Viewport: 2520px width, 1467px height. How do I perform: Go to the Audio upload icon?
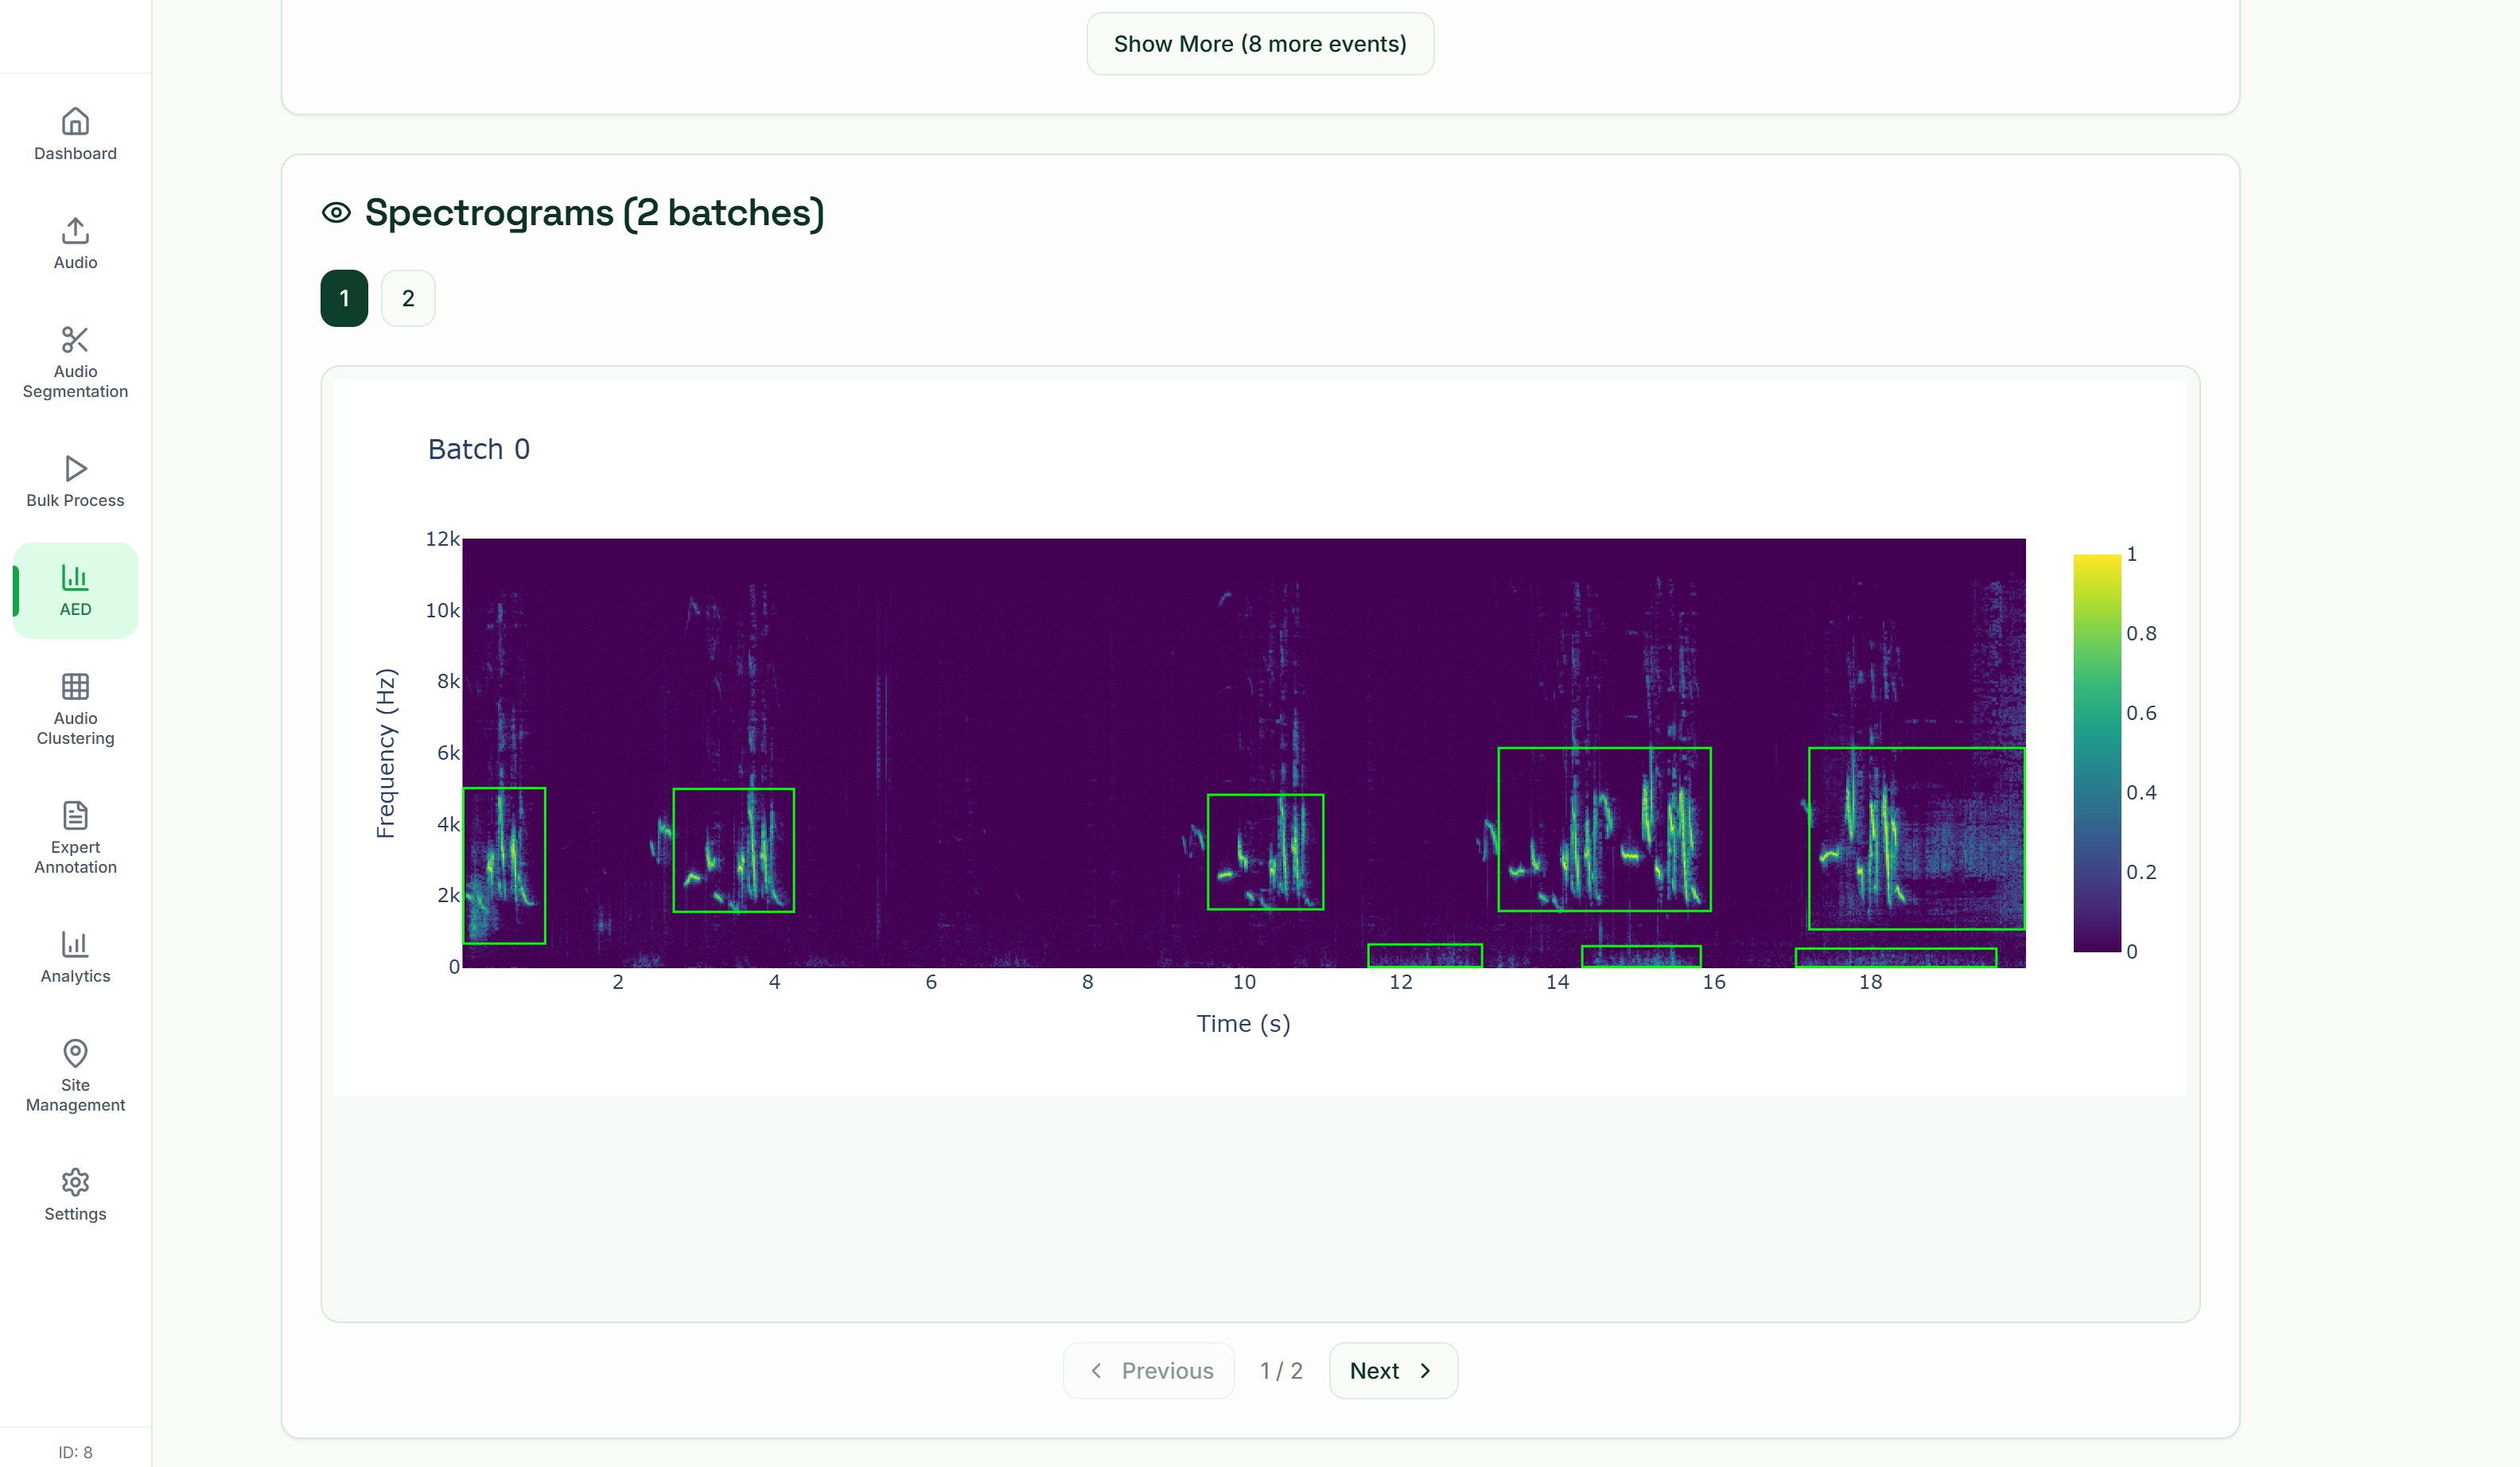coord(75,231)
